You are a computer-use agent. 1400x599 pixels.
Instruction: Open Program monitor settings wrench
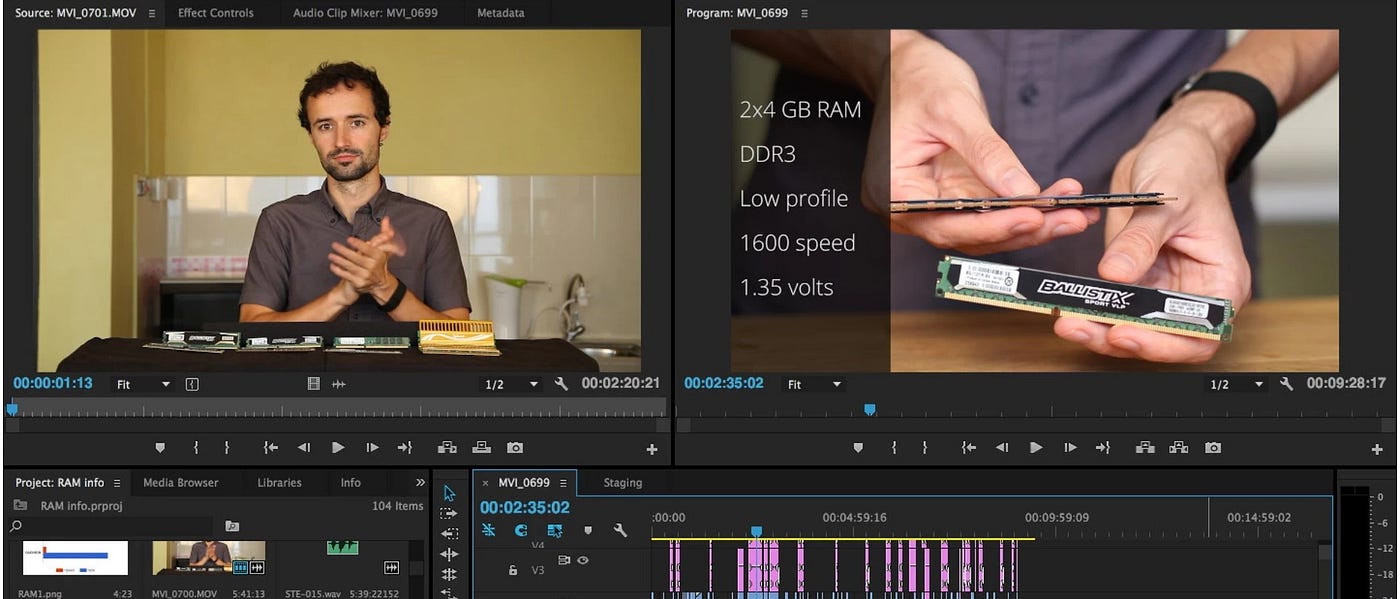click(x=1286, y=384)
